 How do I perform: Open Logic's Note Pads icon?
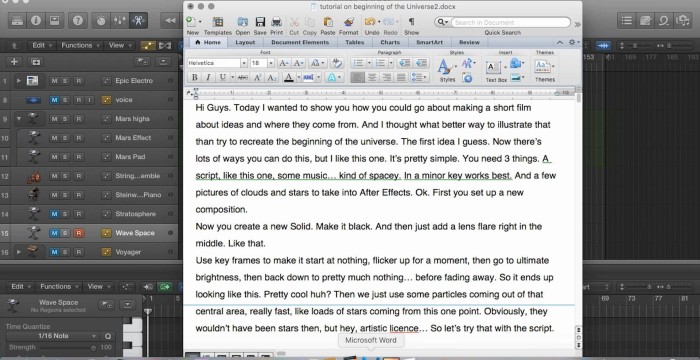pyautogui.click(x=645, y=20)
